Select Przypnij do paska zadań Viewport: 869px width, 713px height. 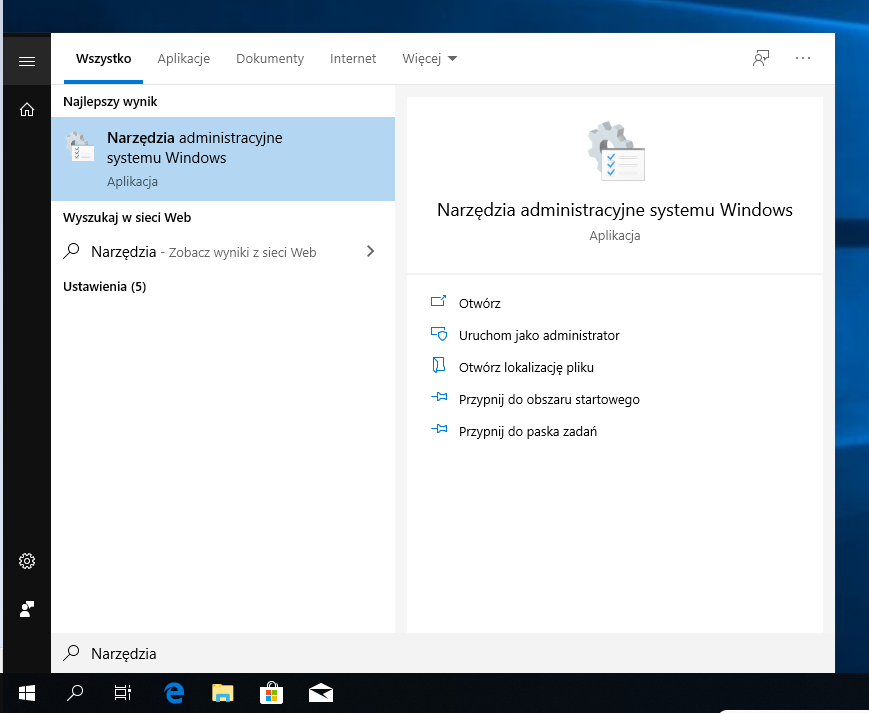click(x=528, y=432)
